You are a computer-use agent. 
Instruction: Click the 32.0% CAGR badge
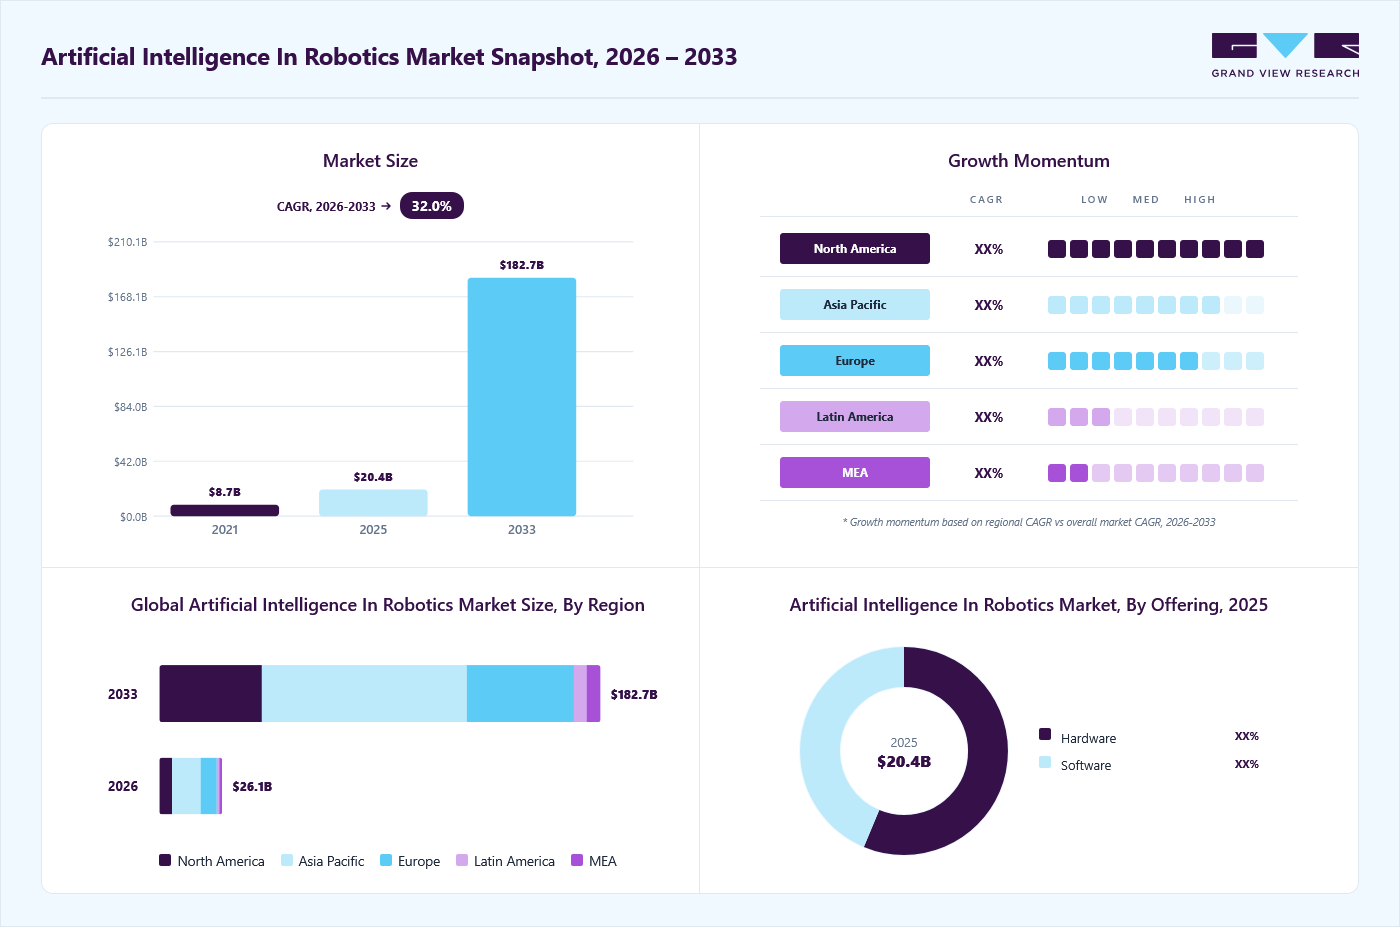tap(432, 206)
